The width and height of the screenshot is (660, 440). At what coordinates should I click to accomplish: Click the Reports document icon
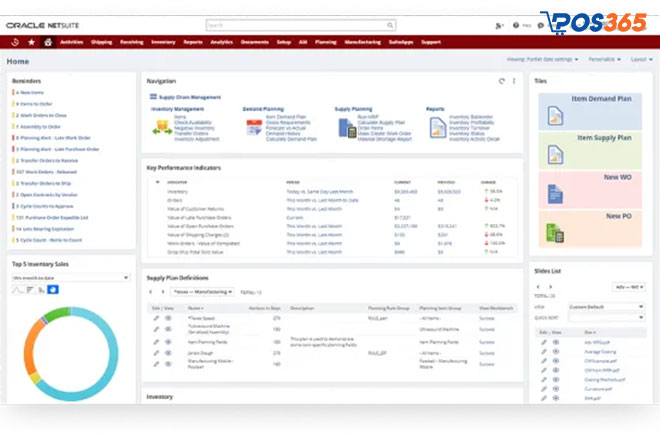[x=437, y=127]
